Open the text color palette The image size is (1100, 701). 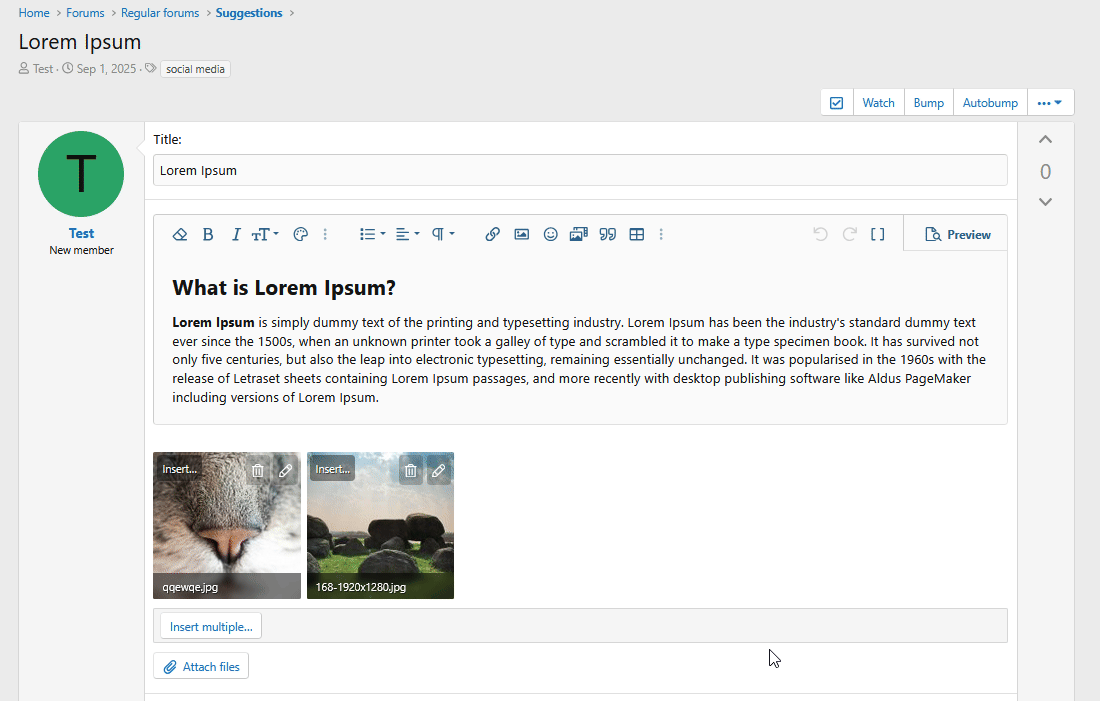click(x=300, y=234)
